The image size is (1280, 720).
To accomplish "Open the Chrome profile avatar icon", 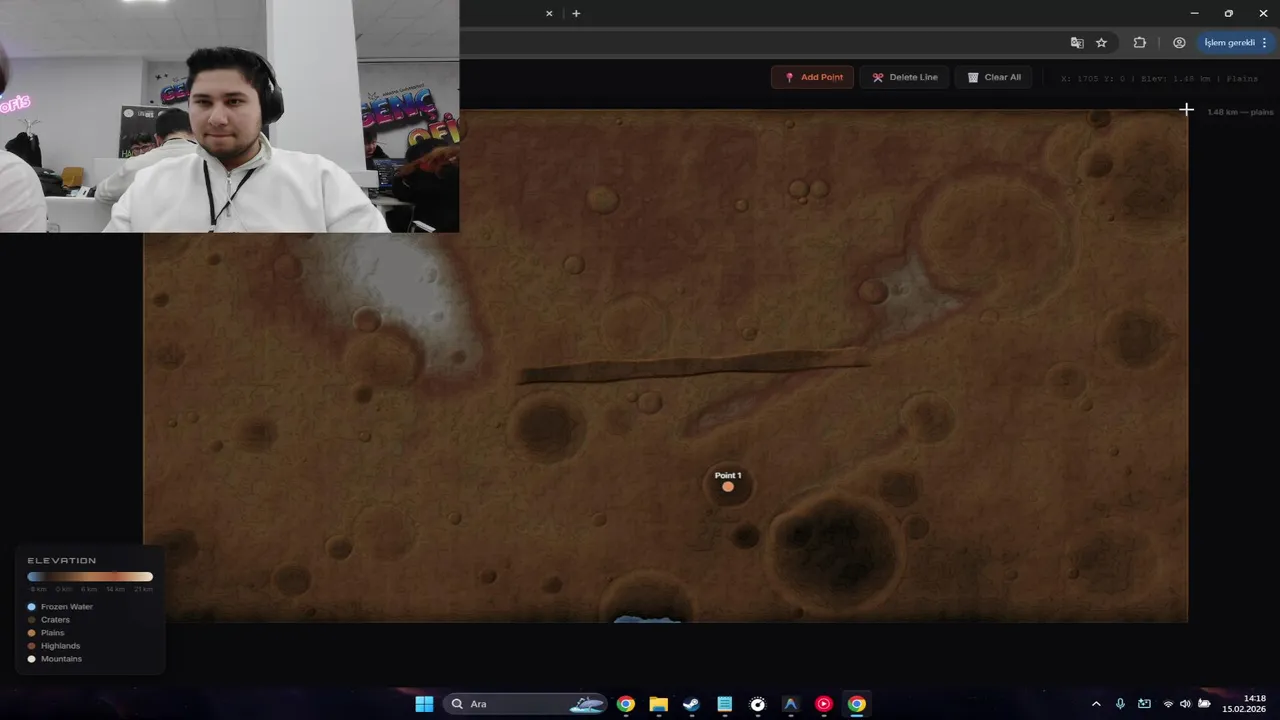I will [1179, 43].
